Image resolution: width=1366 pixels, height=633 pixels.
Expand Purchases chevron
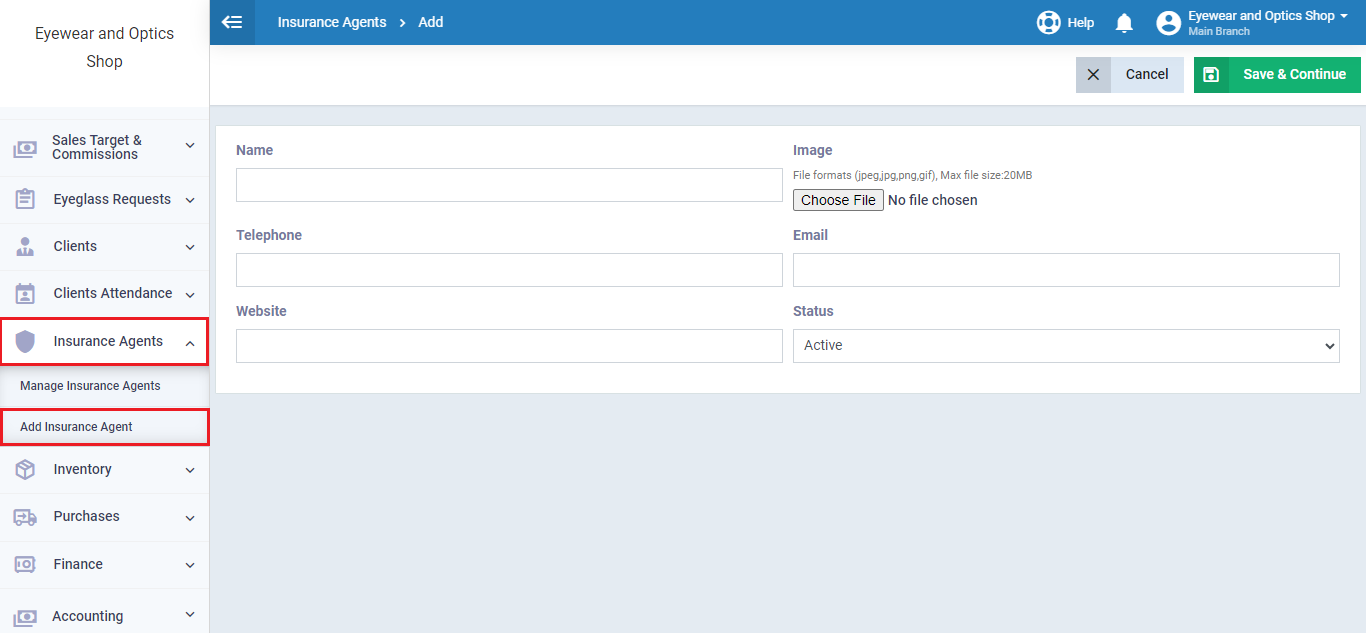[190, 518]
